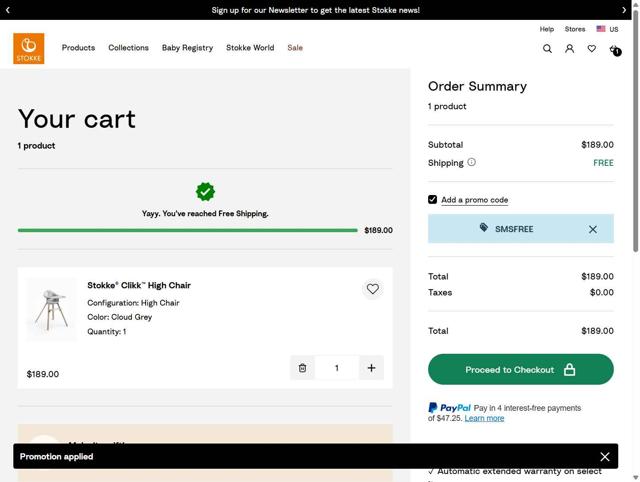Remove the SMSFREE promo code
Image resolution: width=640 pixels, height=482 pixels.
pyautogui.click(x=592, y=229)
